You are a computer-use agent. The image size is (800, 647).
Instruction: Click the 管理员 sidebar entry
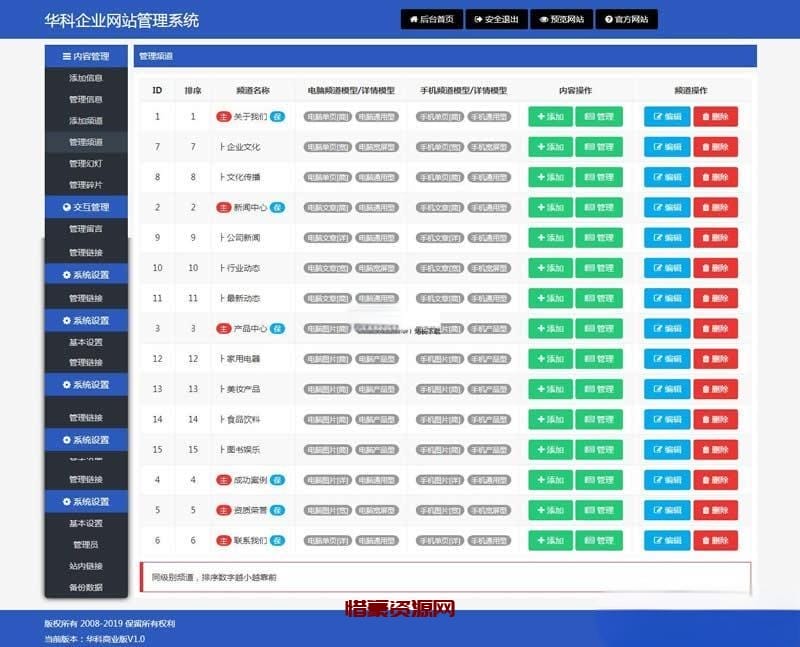pyautogui.click(x=86, y=545)
